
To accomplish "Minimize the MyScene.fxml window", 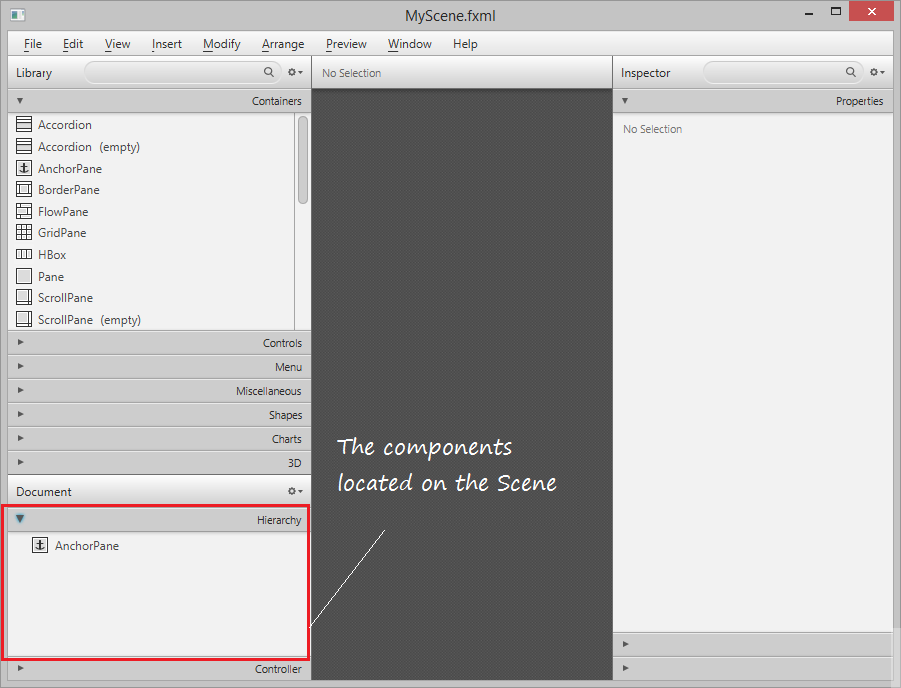I will [809, 13].
